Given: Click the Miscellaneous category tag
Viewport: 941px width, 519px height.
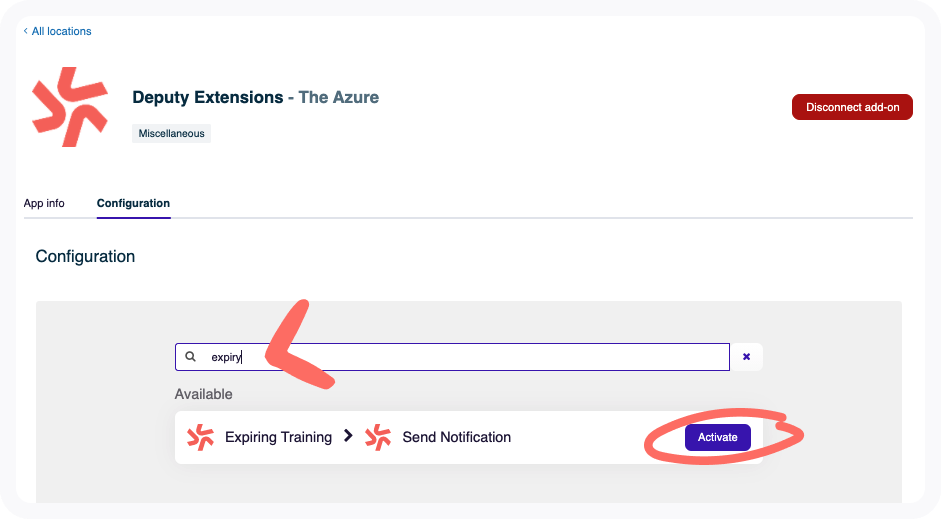Looking at the screenshot, I should tap(172, 133).
